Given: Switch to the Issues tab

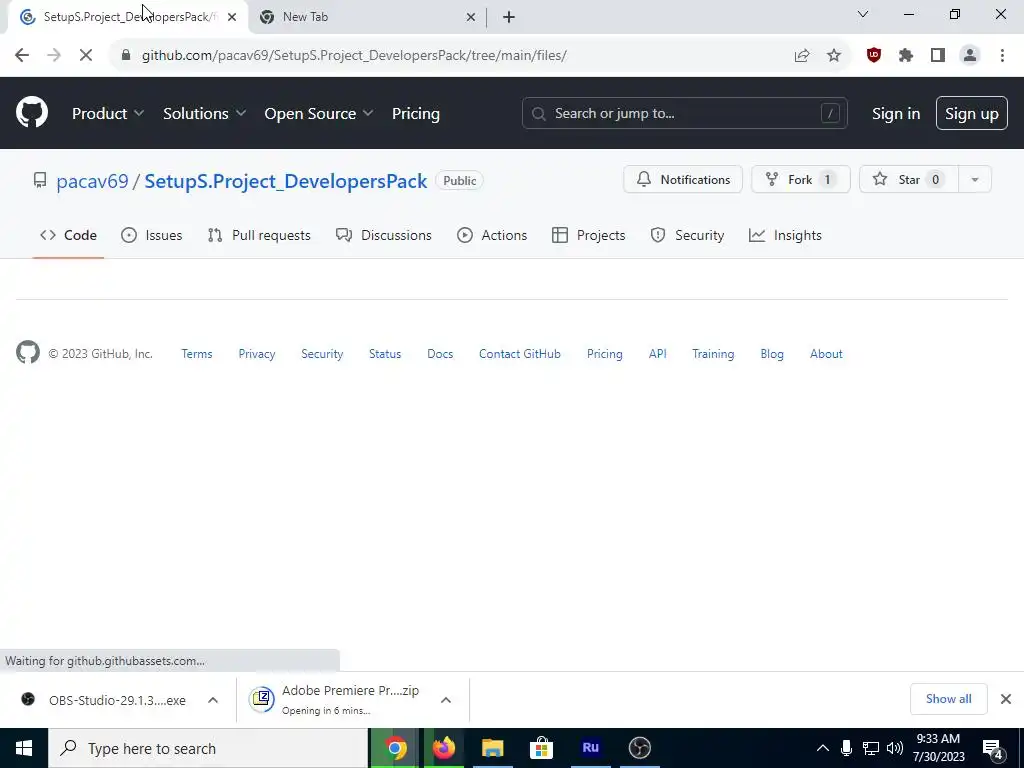Looking at the screenshot, I should tap(152, 235).
